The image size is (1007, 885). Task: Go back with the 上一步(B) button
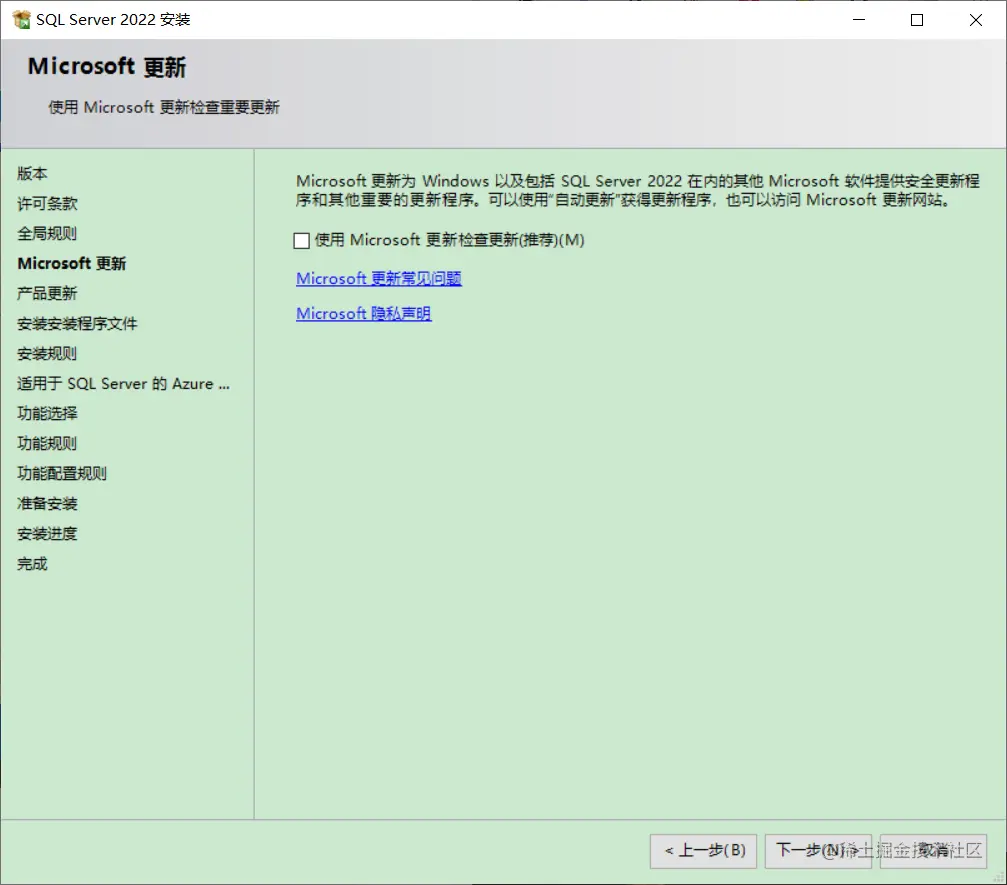coord(703,851)
